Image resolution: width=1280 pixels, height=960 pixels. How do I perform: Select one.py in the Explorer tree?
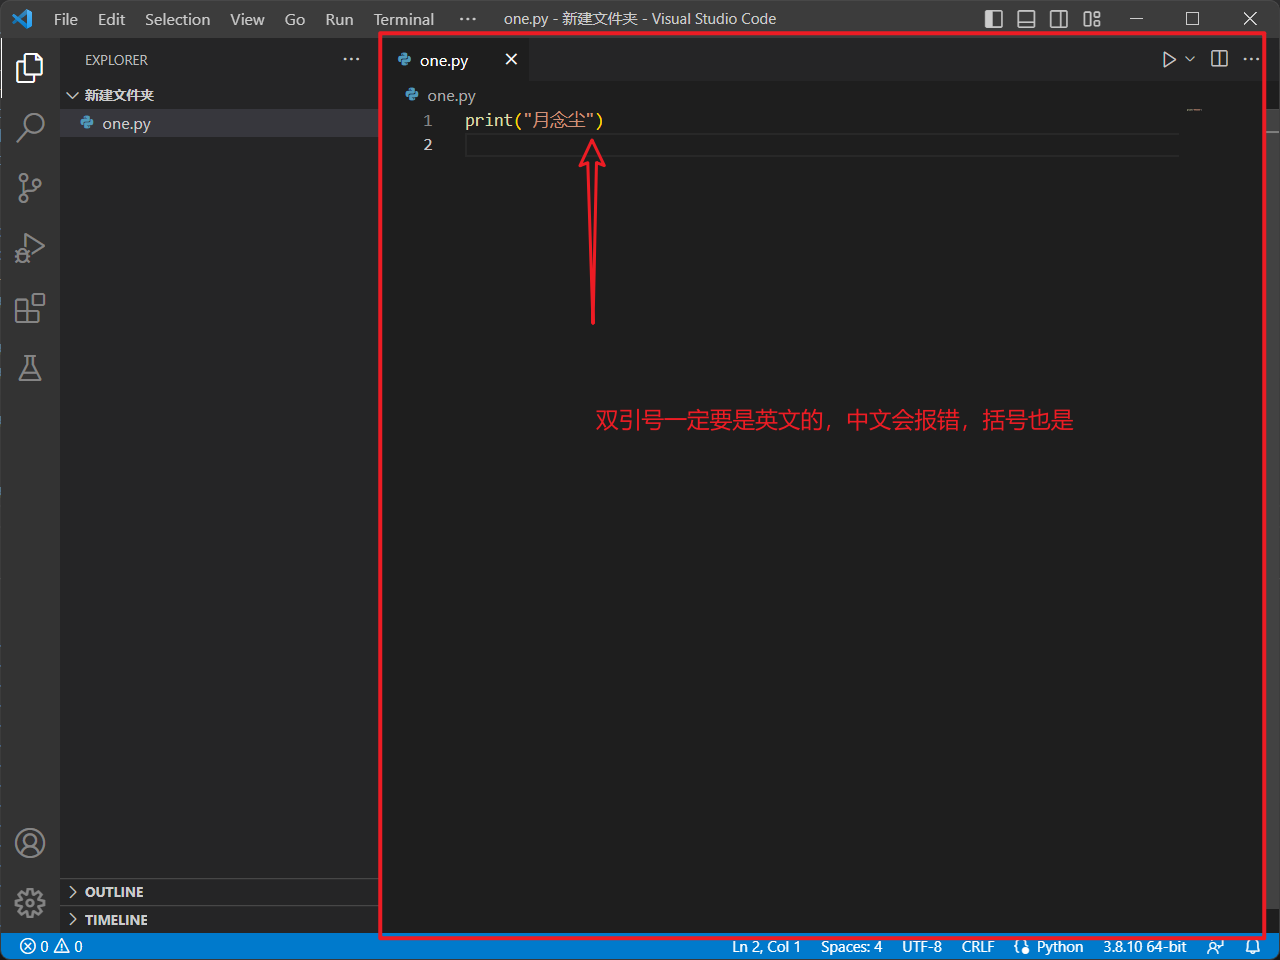[126, 124]
